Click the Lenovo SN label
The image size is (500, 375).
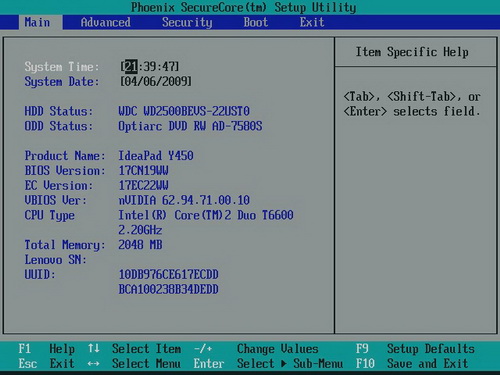coord(55,260)
